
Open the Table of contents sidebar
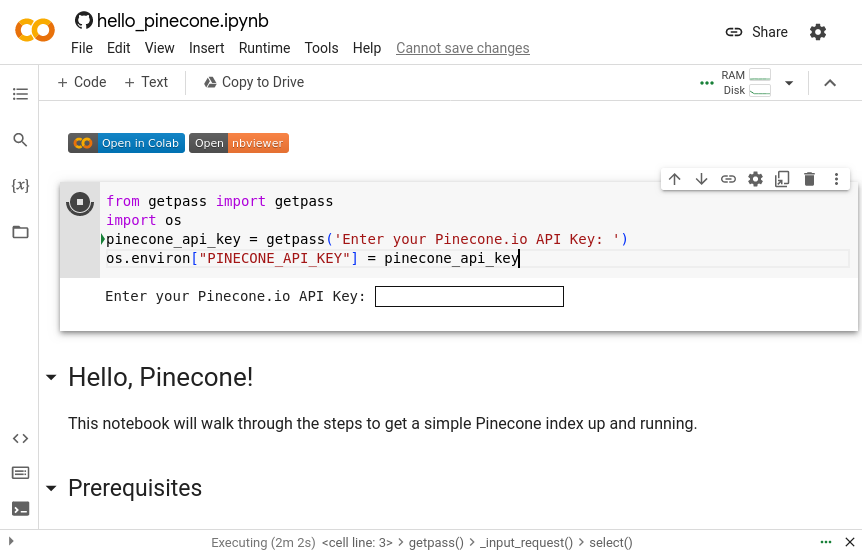coord(20,94)
